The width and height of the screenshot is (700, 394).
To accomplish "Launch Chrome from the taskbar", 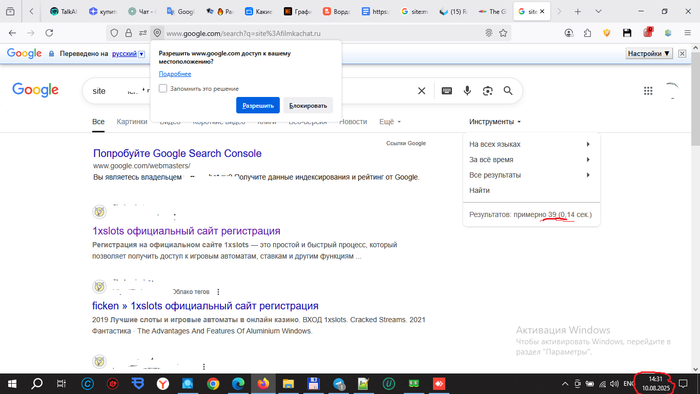I will point(213,384).
